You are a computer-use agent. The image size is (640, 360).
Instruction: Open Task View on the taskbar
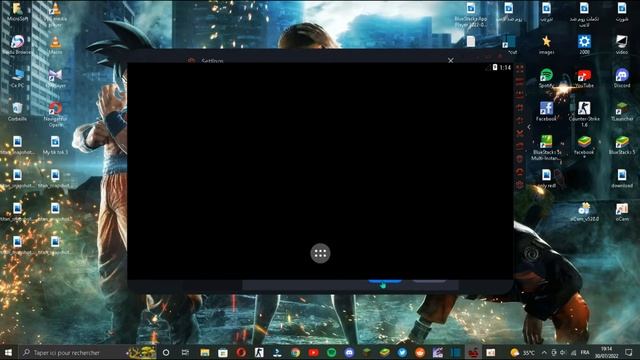(185, 352)
